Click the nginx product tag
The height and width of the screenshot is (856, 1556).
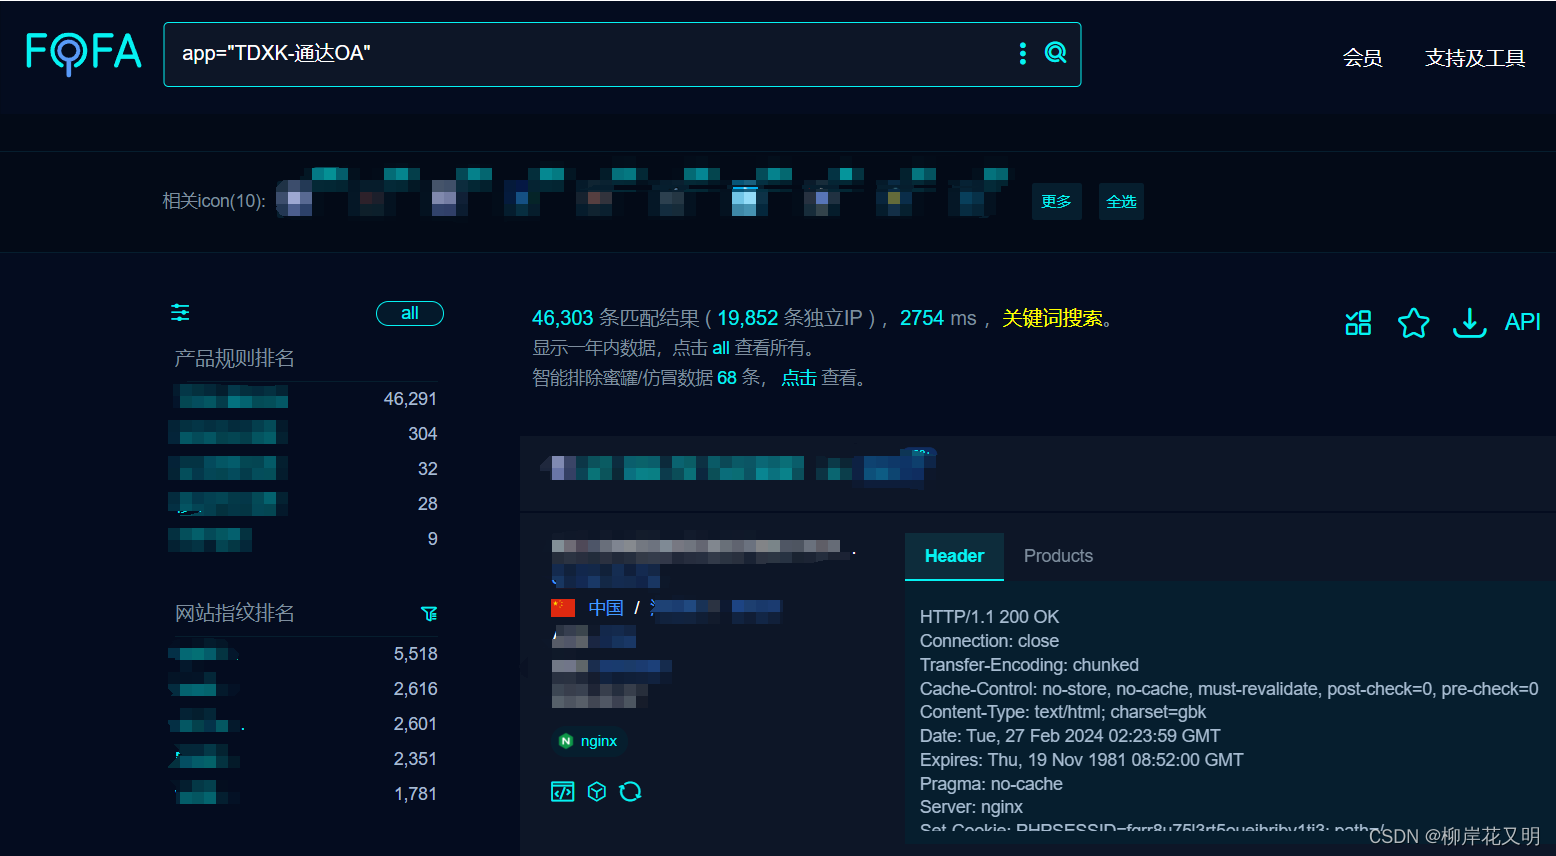click(589, 741)
